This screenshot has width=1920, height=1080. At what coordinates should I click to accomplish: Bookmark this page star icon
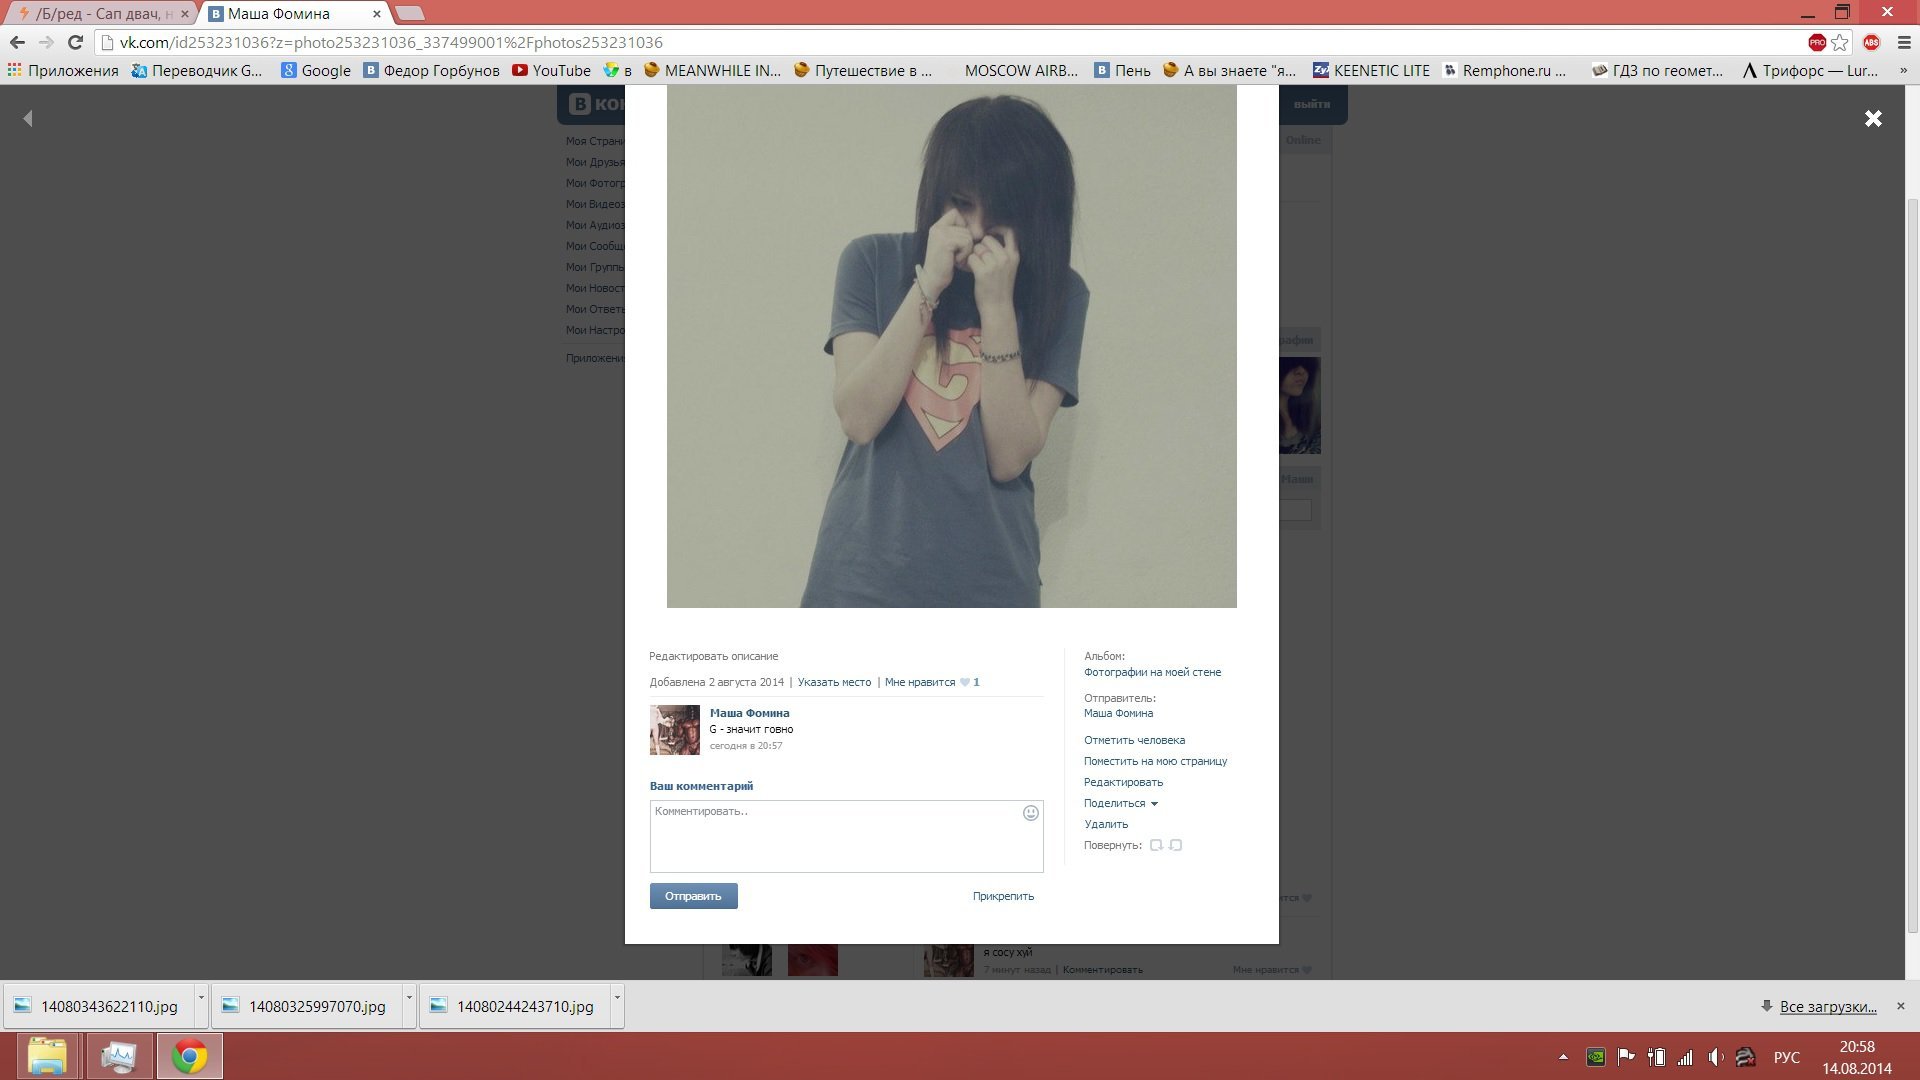coord(1840,42)
